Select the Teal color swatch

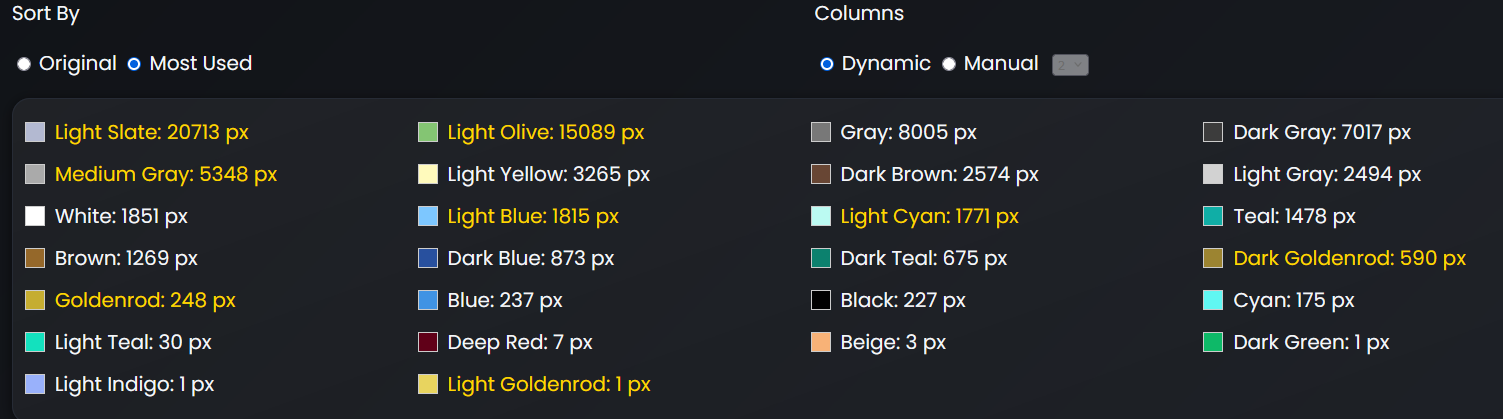[1213, 216]
